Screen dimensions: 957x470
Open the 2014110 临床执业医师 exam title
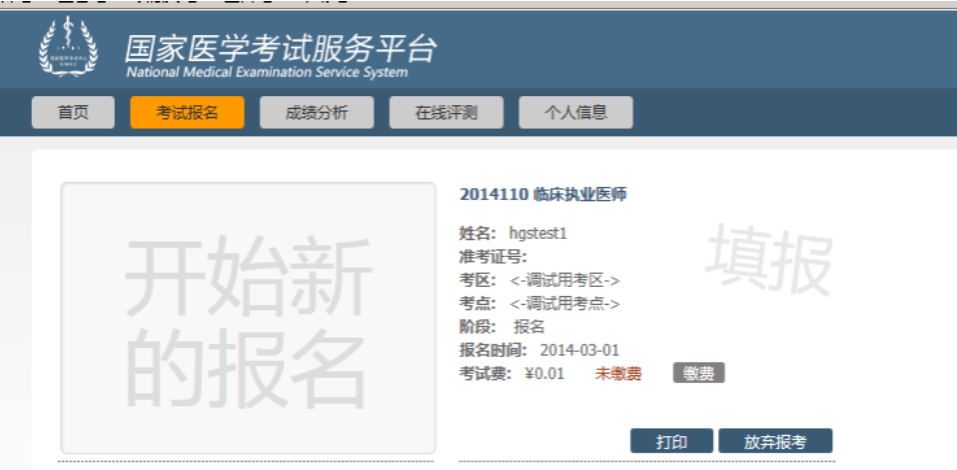(x=542, y=195)
